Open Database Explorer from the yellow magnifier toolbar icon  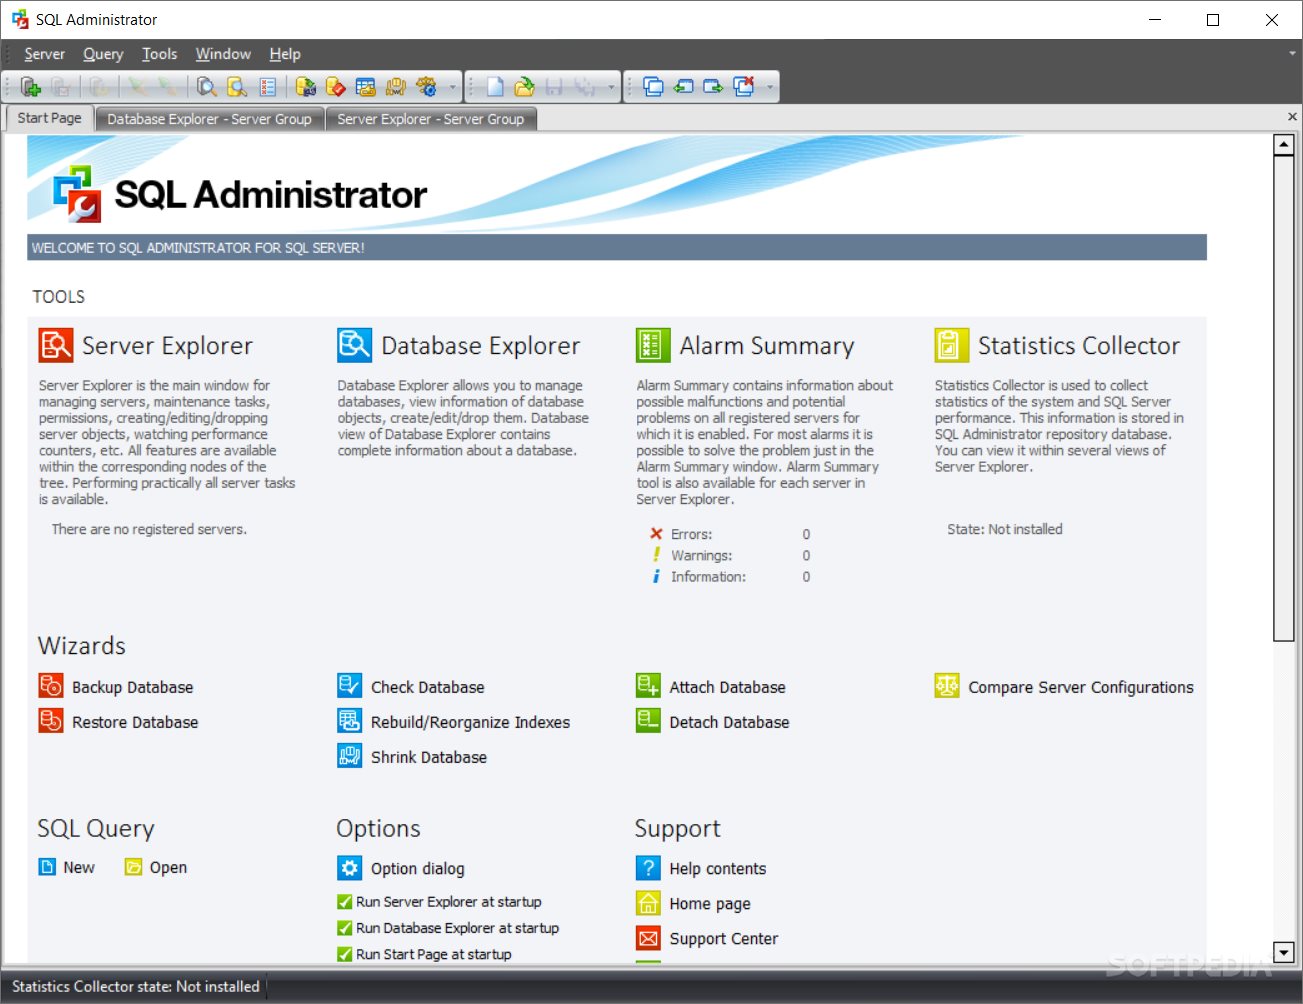[237, 87]
